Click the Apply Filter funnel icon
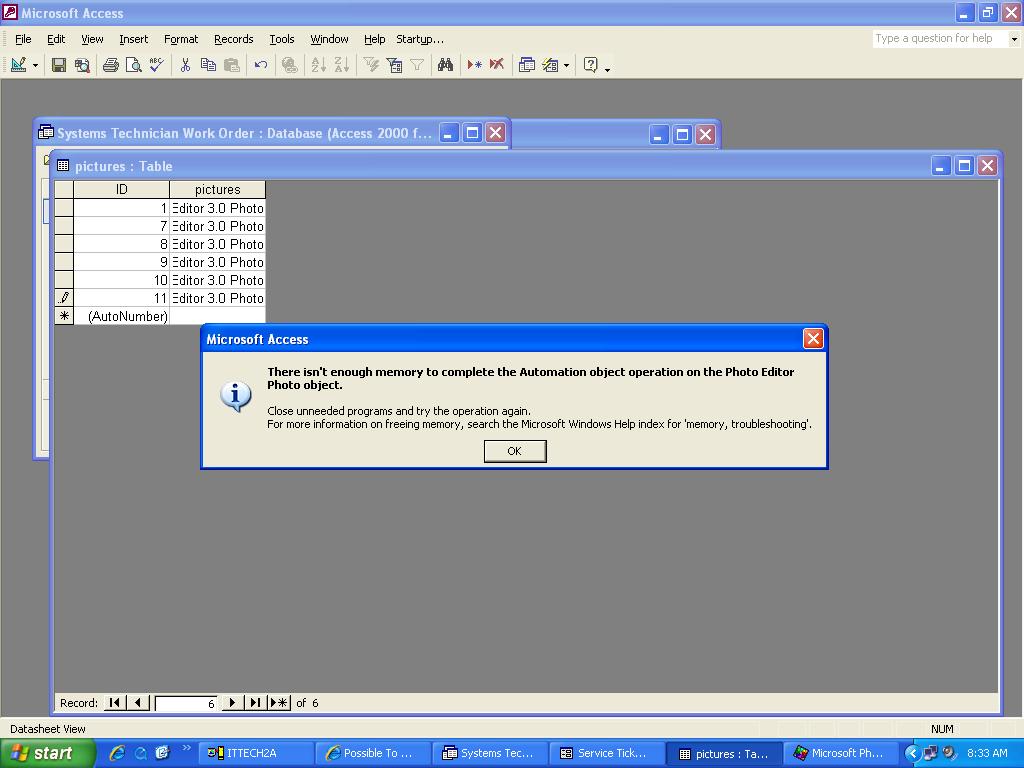The image size is (1024, 768). 417,65
